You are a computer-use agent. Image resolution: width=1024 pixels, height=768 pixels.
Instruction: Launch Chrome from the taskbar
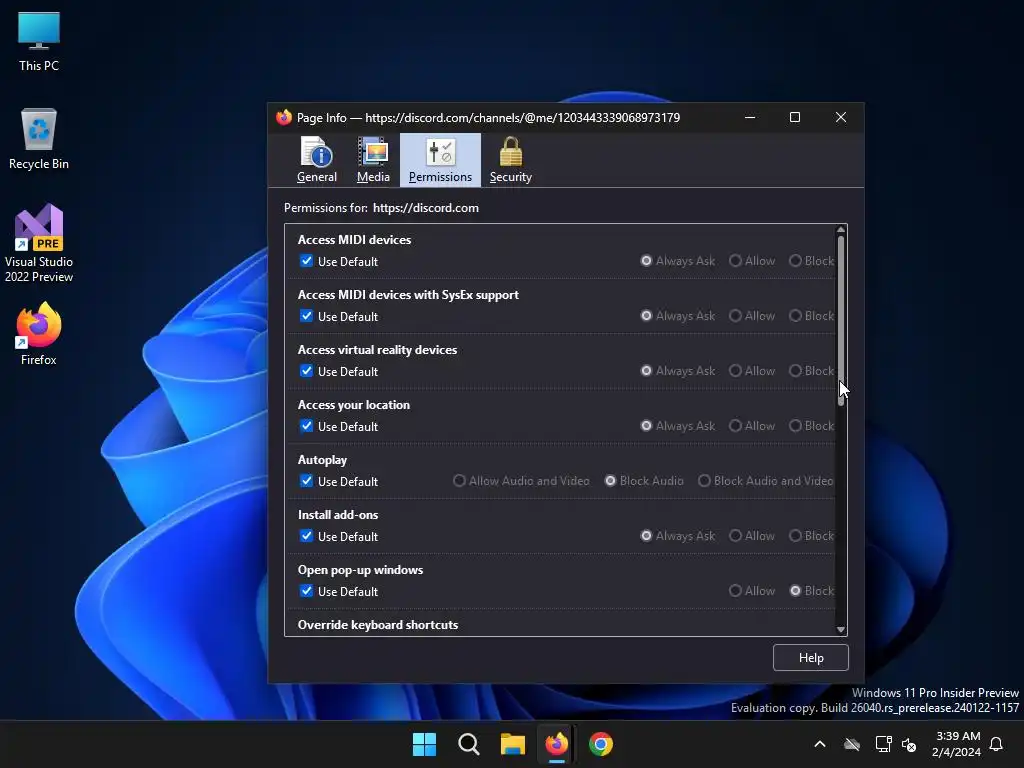[x=601, y=744]
